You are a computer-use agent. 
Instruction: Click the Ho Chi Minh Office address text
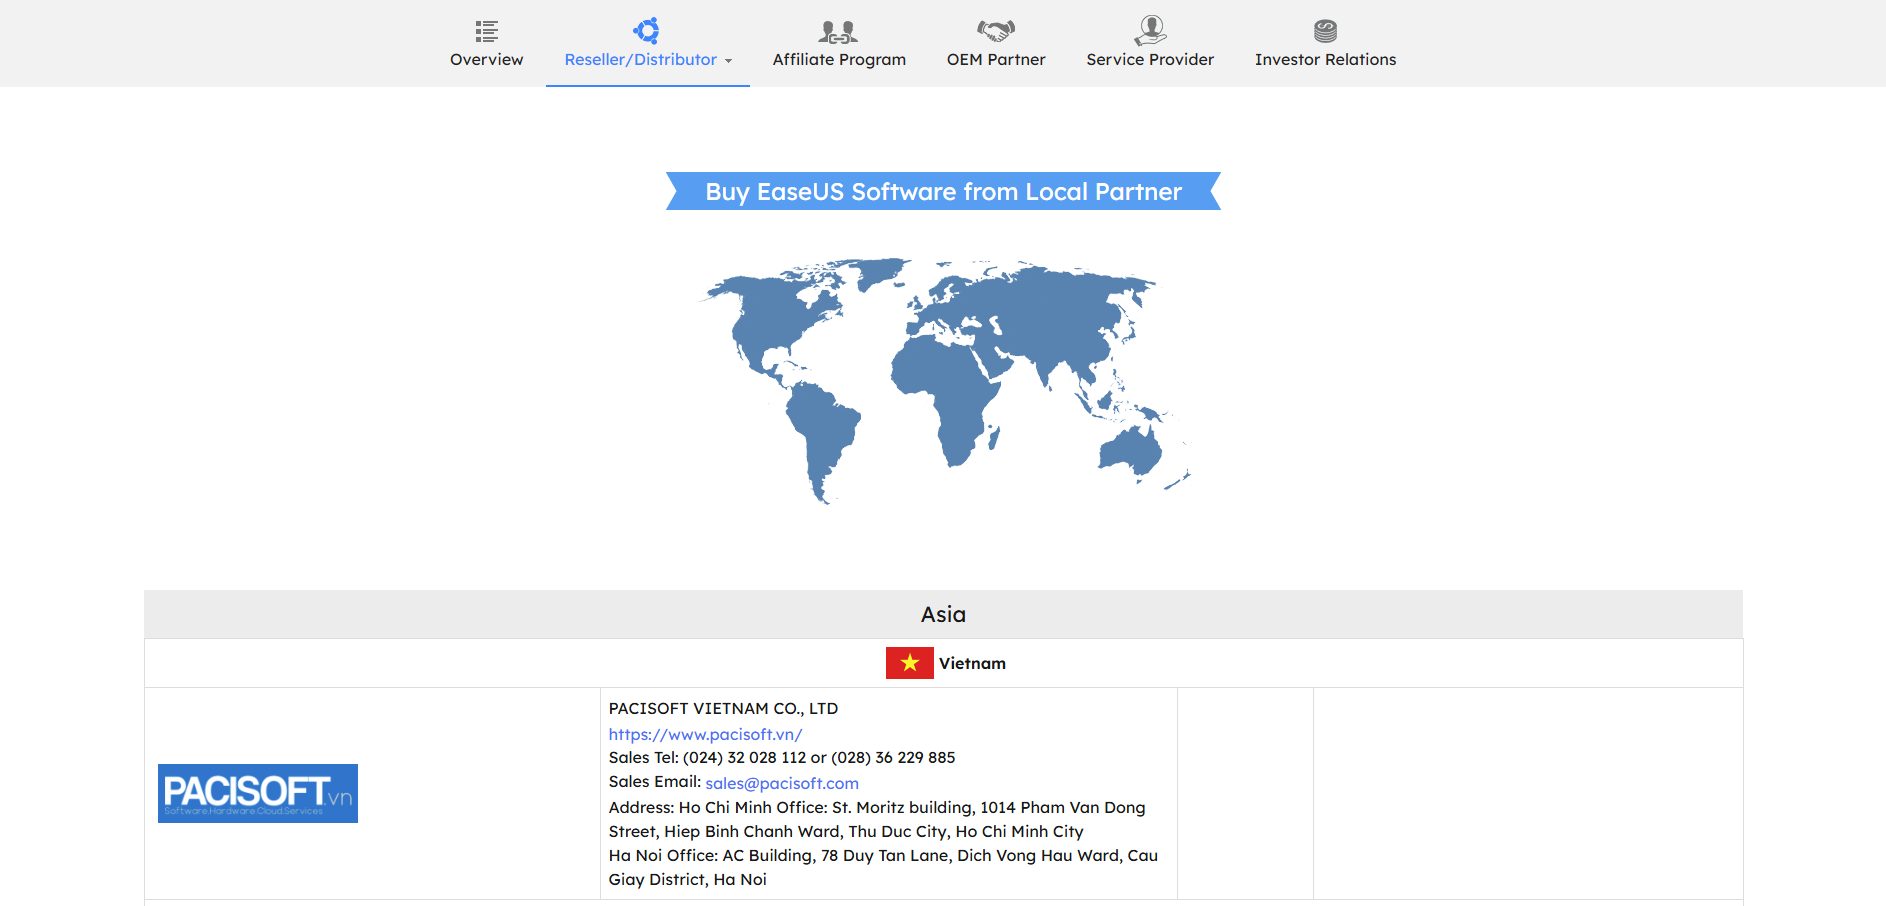click(877, 819)
